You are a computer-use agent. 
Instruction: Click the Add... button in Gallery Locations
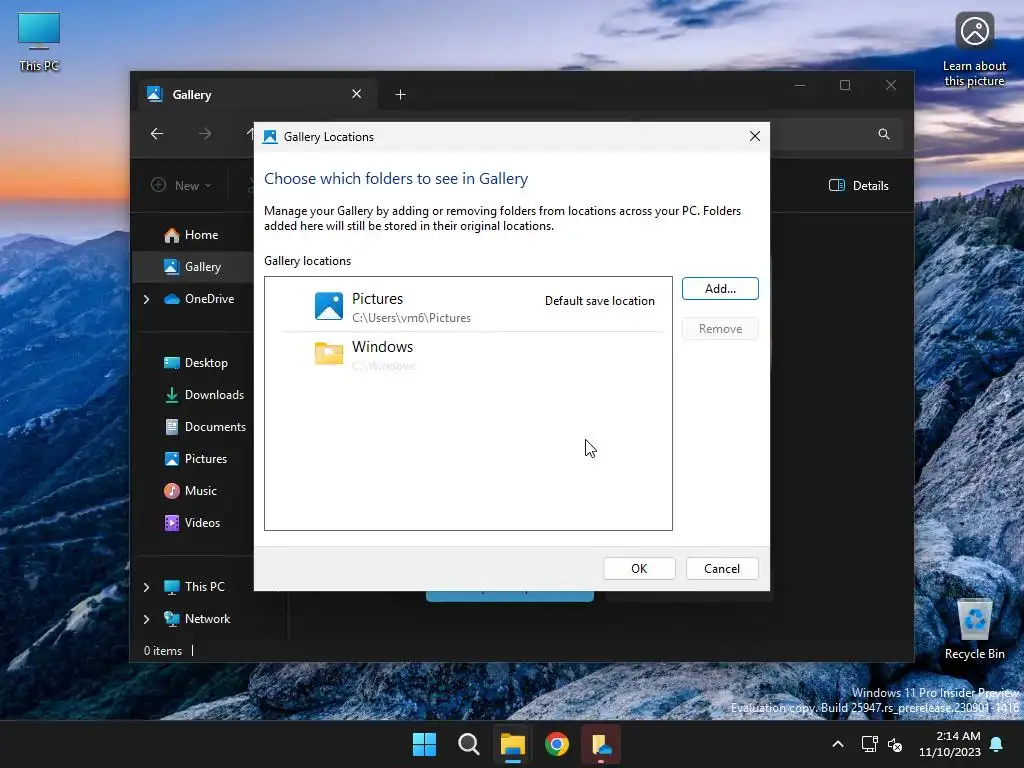(x=720, y=289)
